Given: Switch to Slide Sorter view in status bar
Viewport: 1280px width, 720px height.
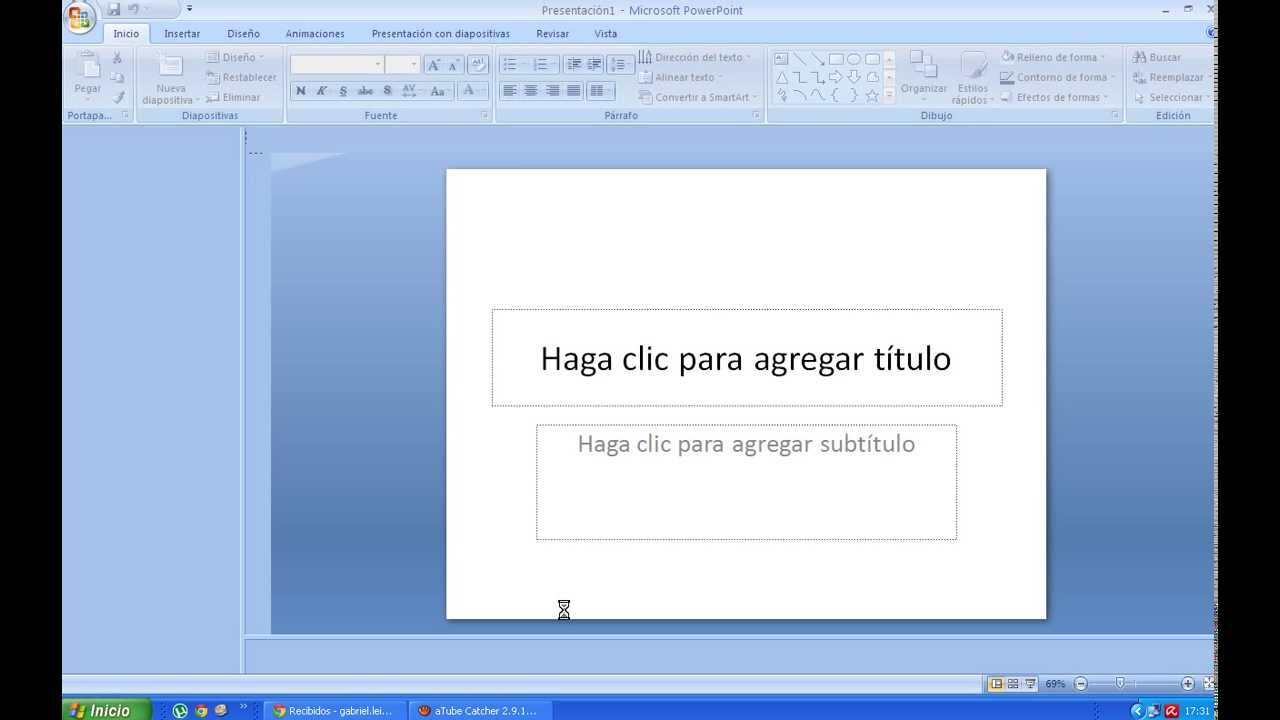Looking at the screenshot, I should 1013,684.
